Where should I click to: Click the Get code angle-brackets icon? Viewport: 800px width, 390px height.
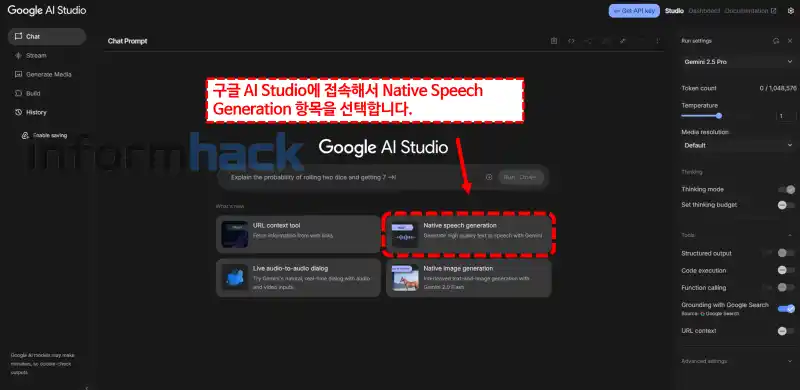pos(571,41)
